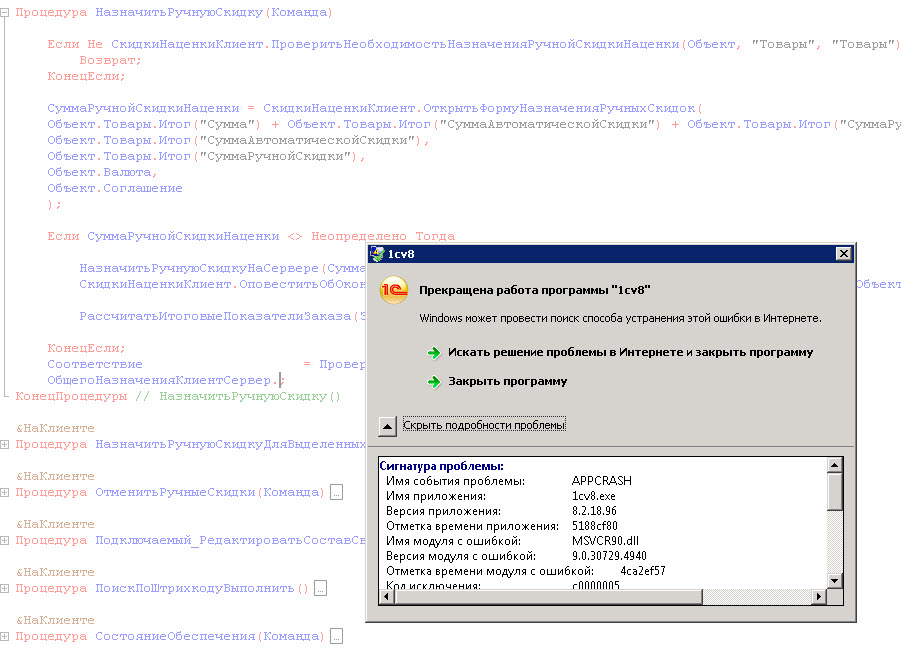The width and height of the screenshot is (901, 648).
Task: Click the Соответствие keyword in the code editor
Action: click(95, 364)
